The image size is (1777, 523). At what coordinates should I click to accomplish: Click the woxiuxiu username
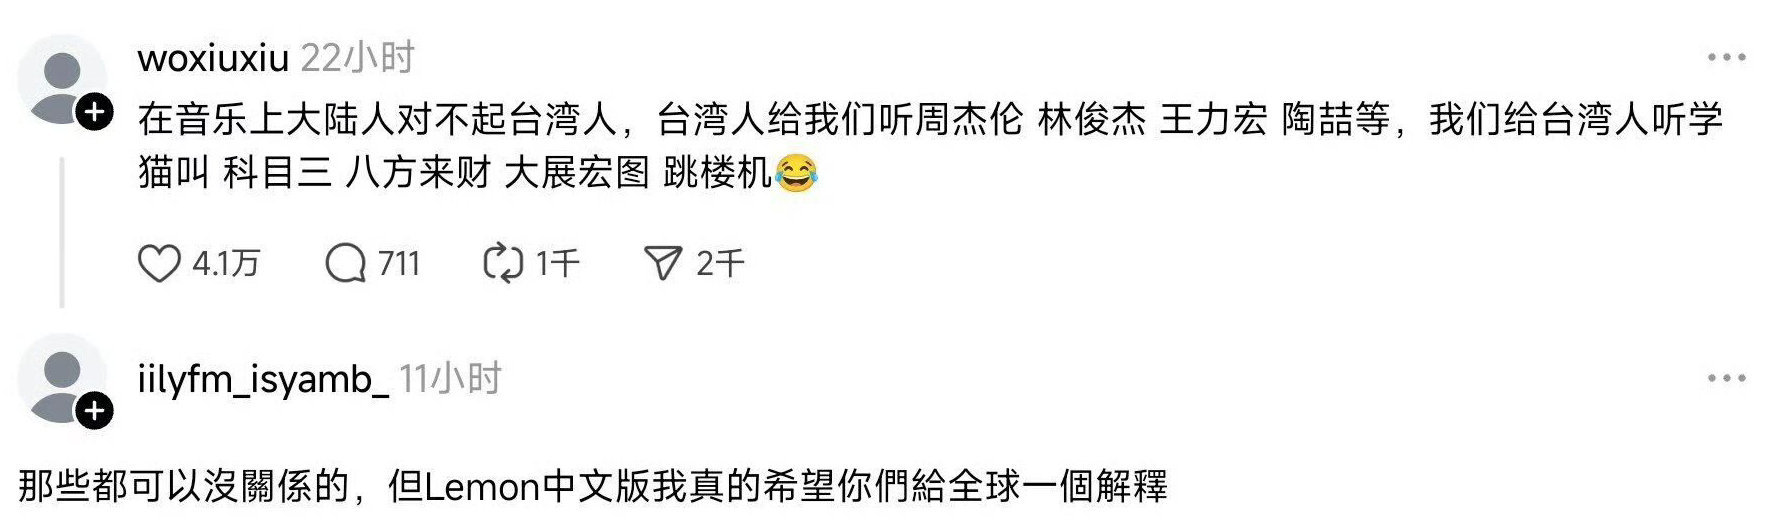[x=213, y=58]
